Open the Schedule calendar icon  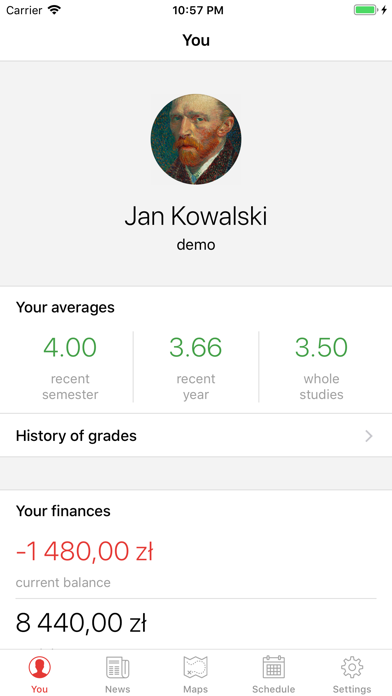pos(273,667)
